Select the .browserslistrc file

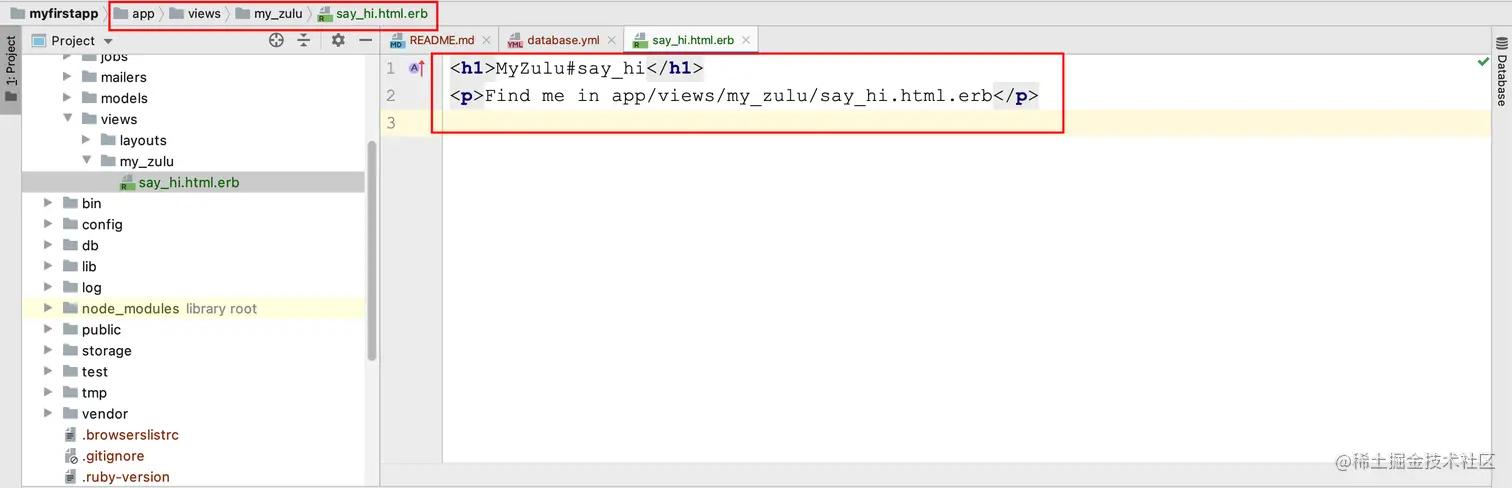[x=121, y=435]
